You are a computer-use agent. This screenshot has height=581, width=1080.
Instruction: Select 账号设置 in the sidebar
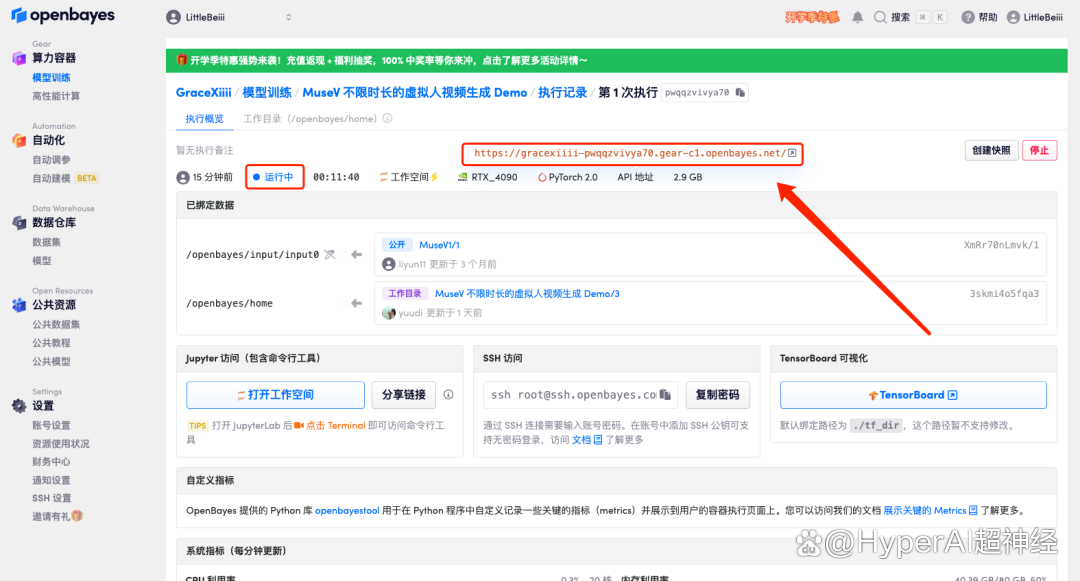coord(51,425)
